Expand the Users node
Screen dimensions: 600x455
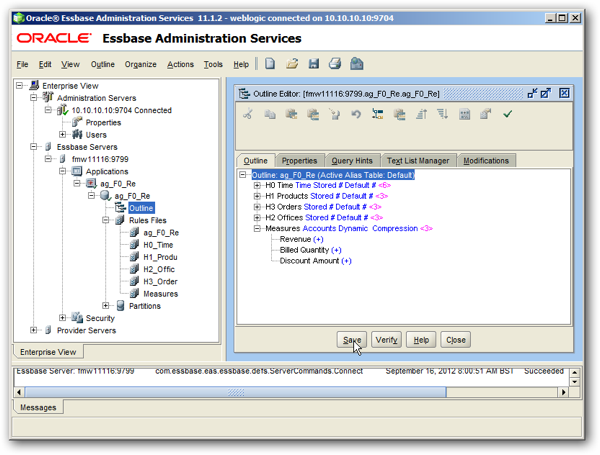62,134
